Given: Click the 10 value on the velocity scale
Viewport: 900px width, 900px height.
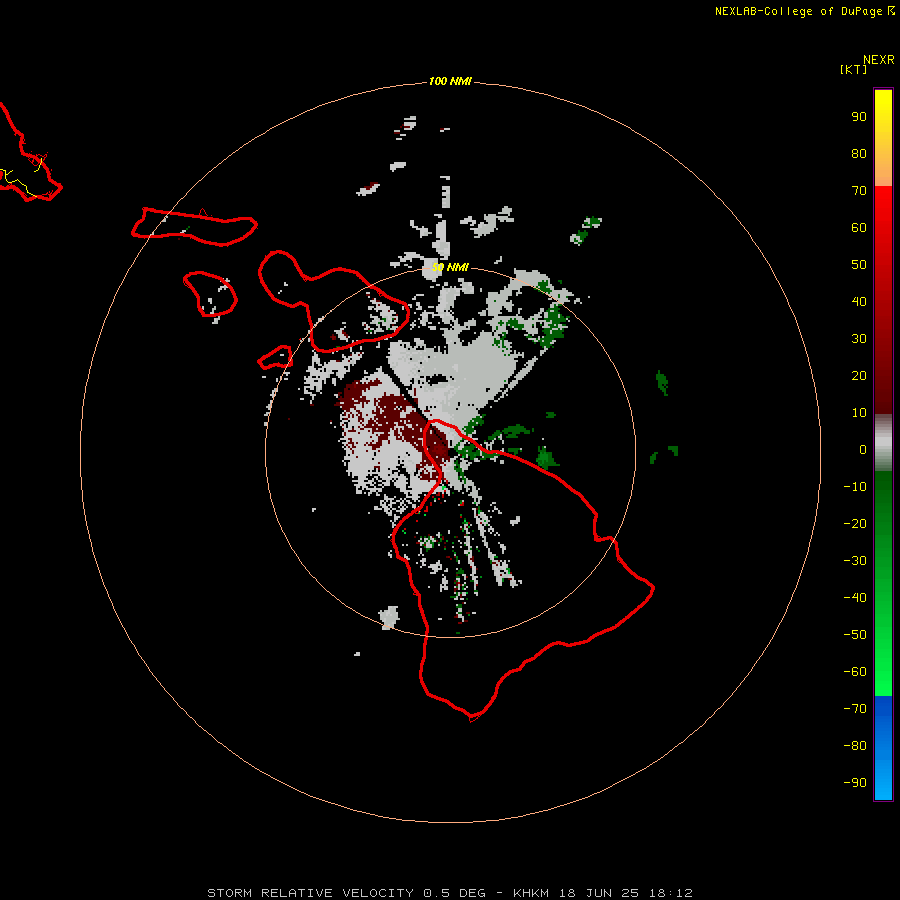Looking at the screenshot, I should point(859,413).
